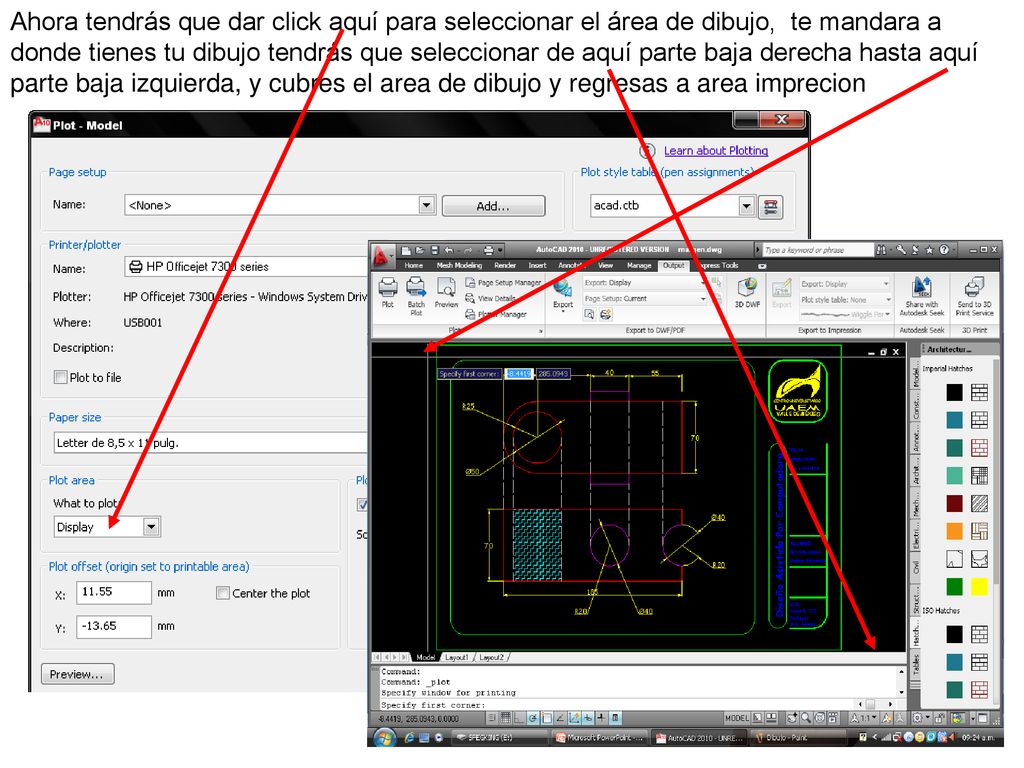Select the parquet hatch pattern beside orange swatch
The height and width of the screenshot is (768, 1024).
click(x=979, y=531)
